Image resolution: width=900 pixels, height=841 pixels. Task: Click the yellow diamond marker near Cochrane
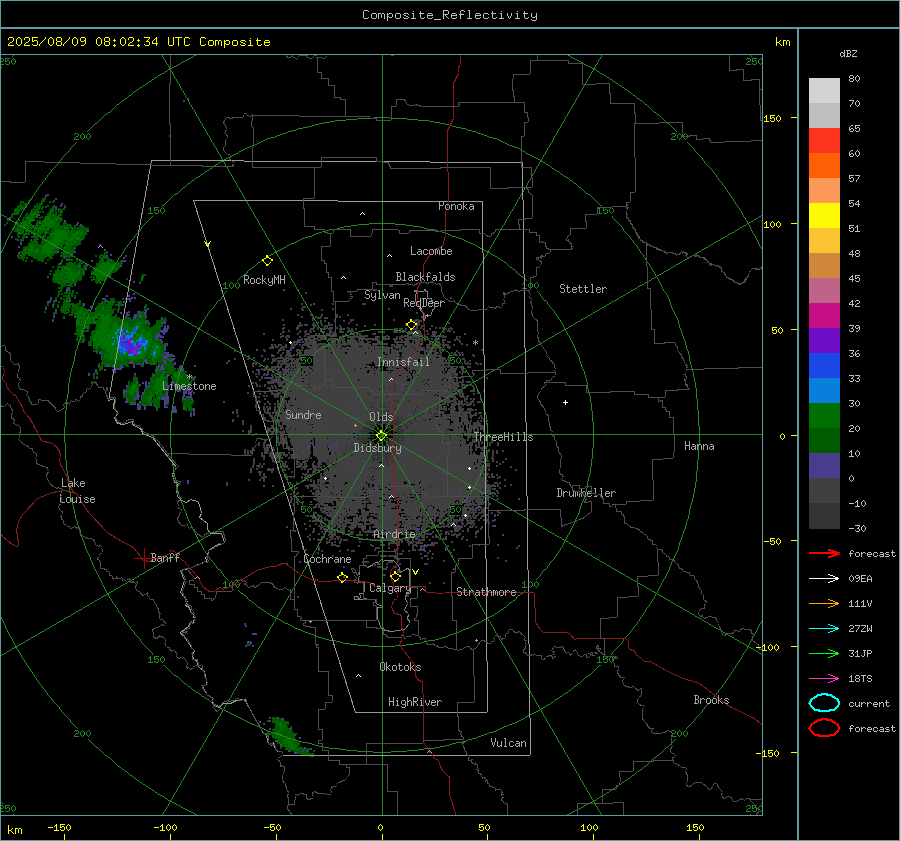pyautogui.click(x=342, y=577)
